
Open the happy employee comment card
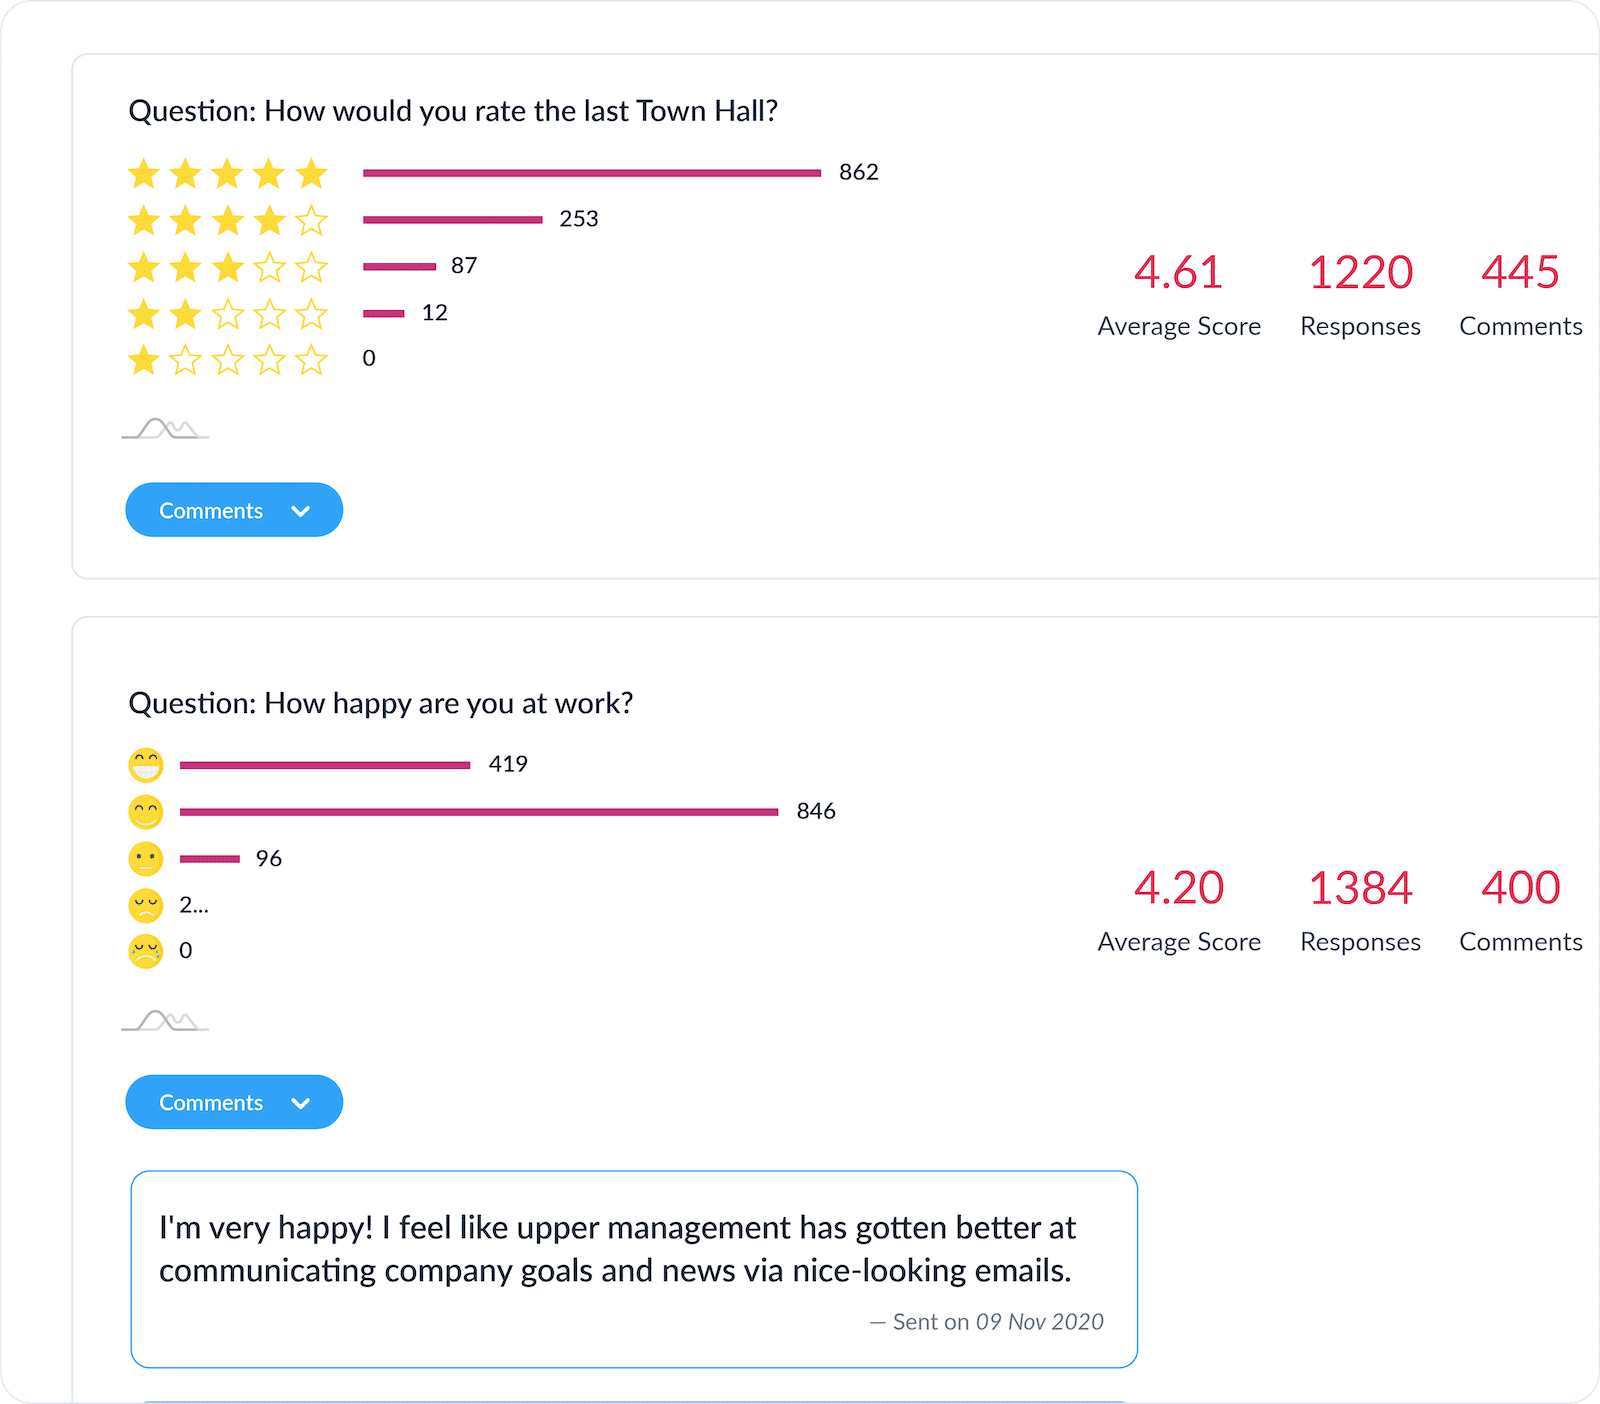tap(633, 1270)
